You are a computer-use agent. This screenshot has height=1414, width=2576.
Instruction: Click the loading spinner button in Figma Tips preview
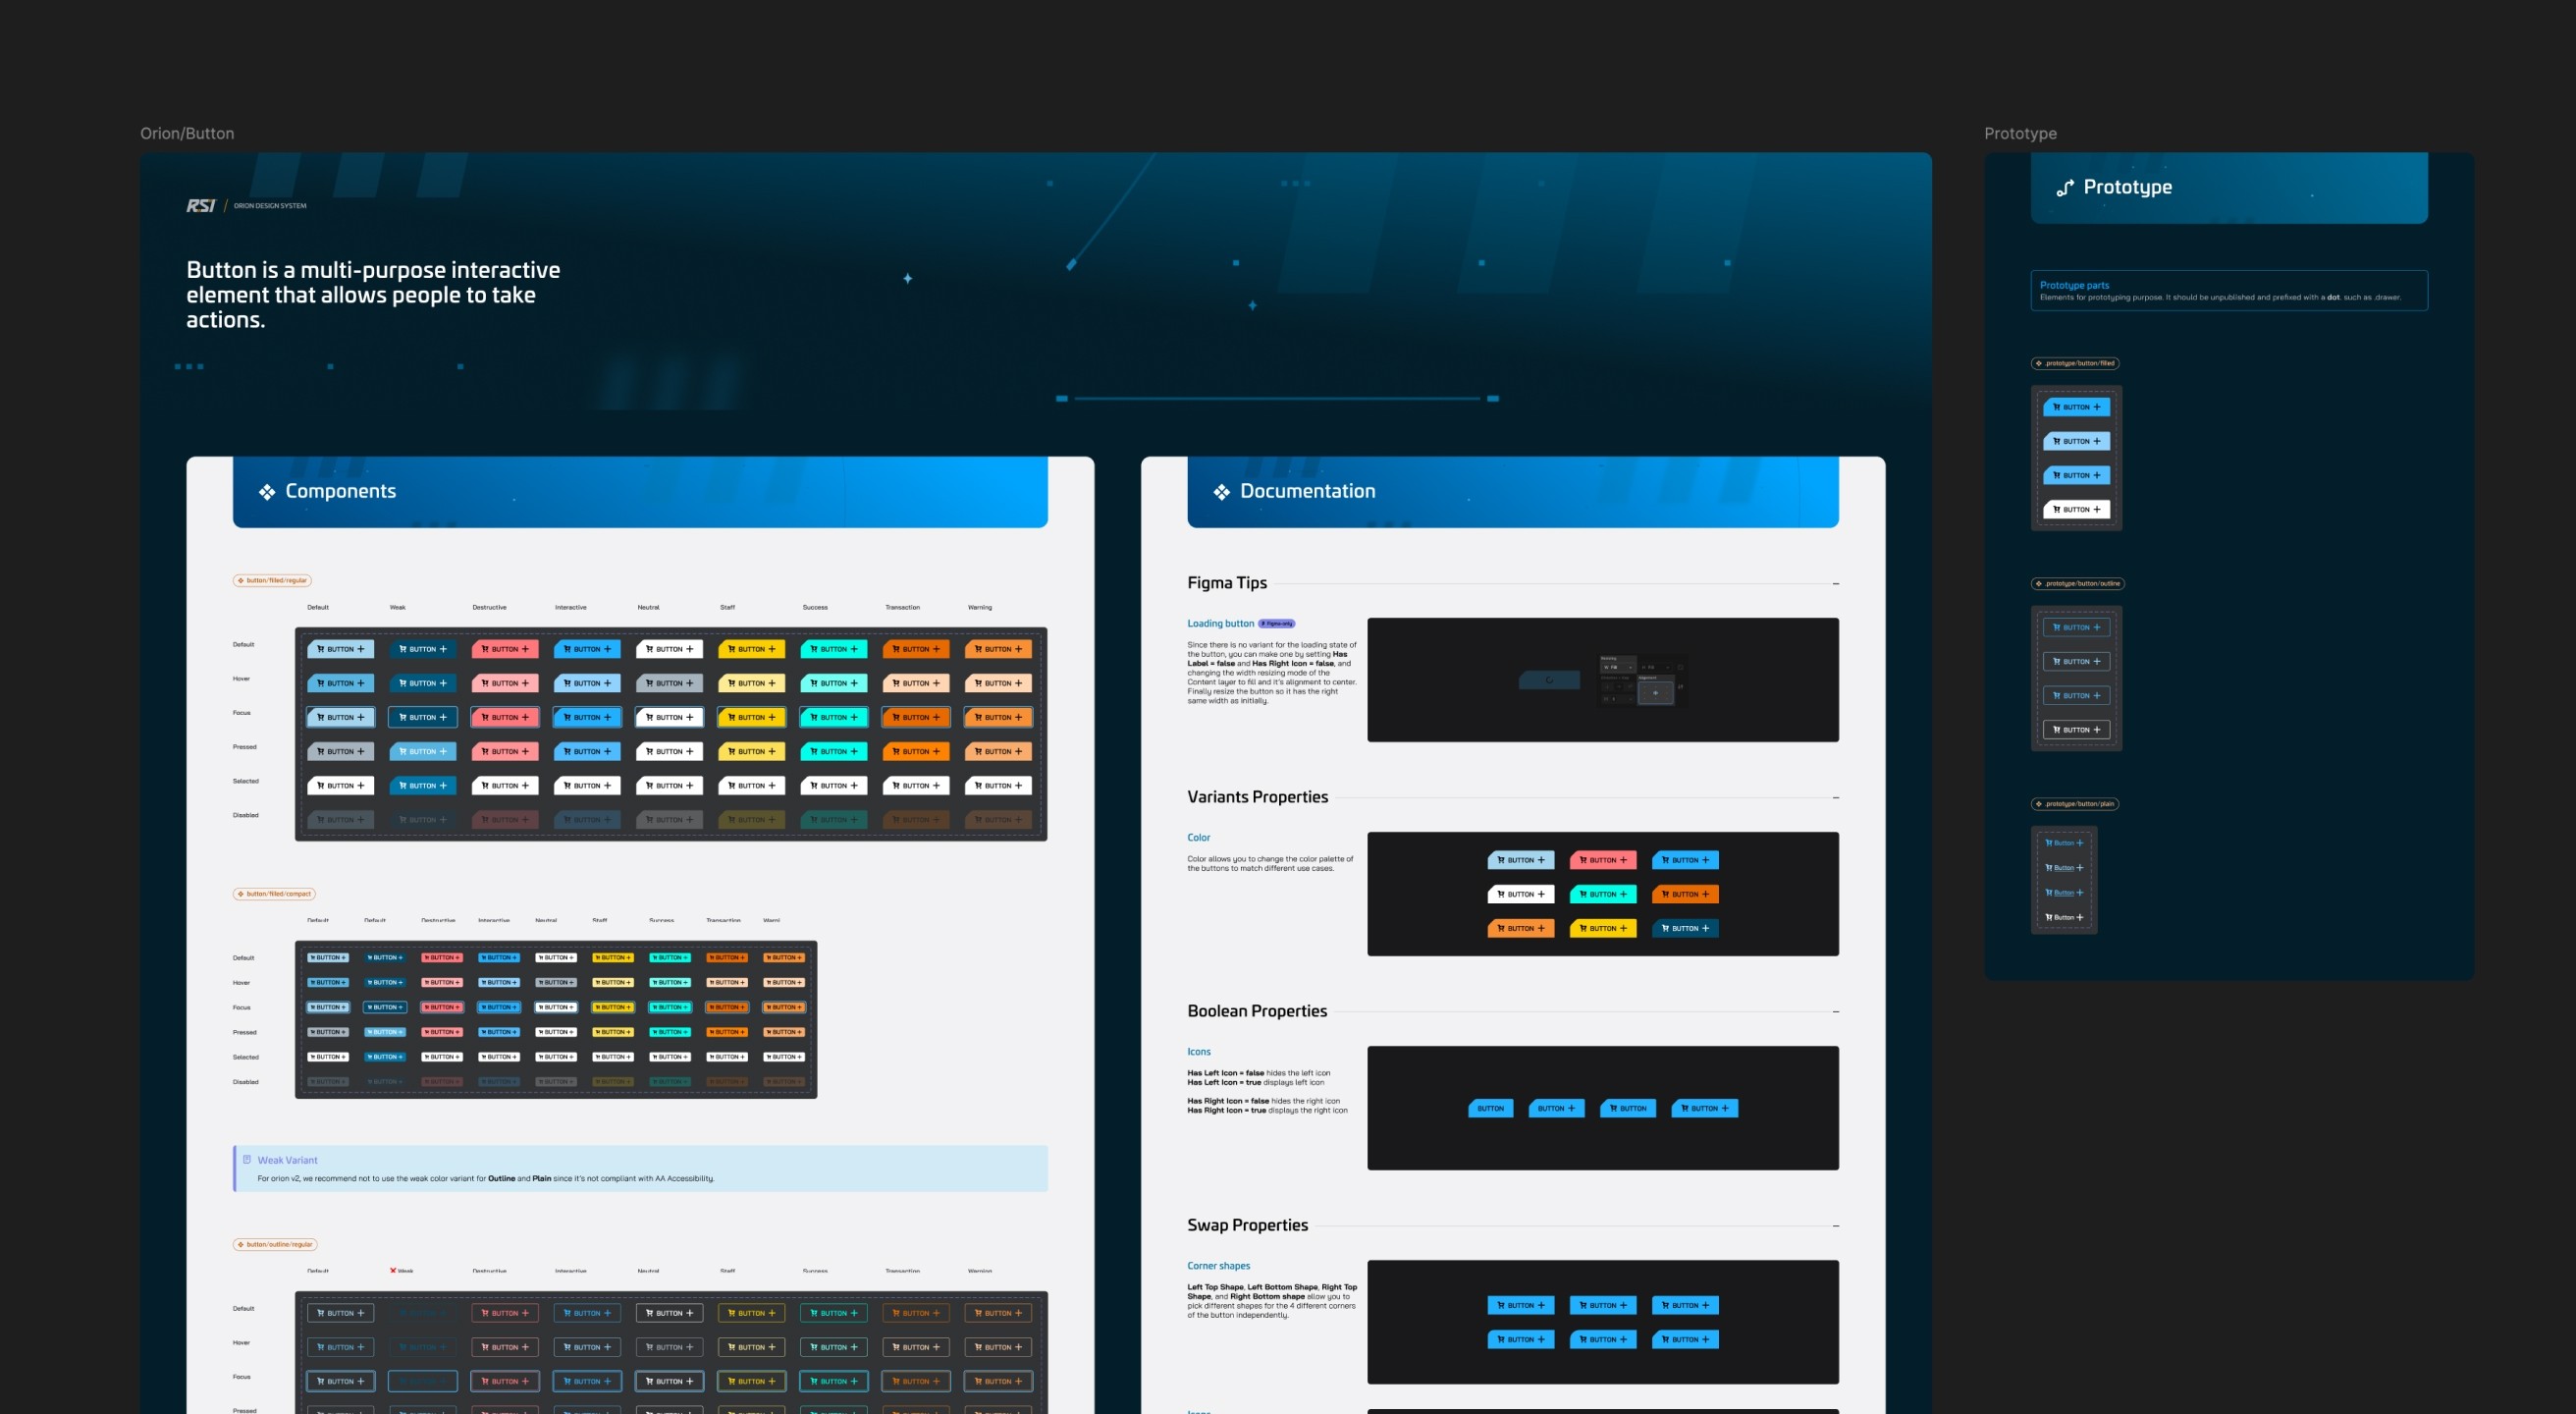1549,680
